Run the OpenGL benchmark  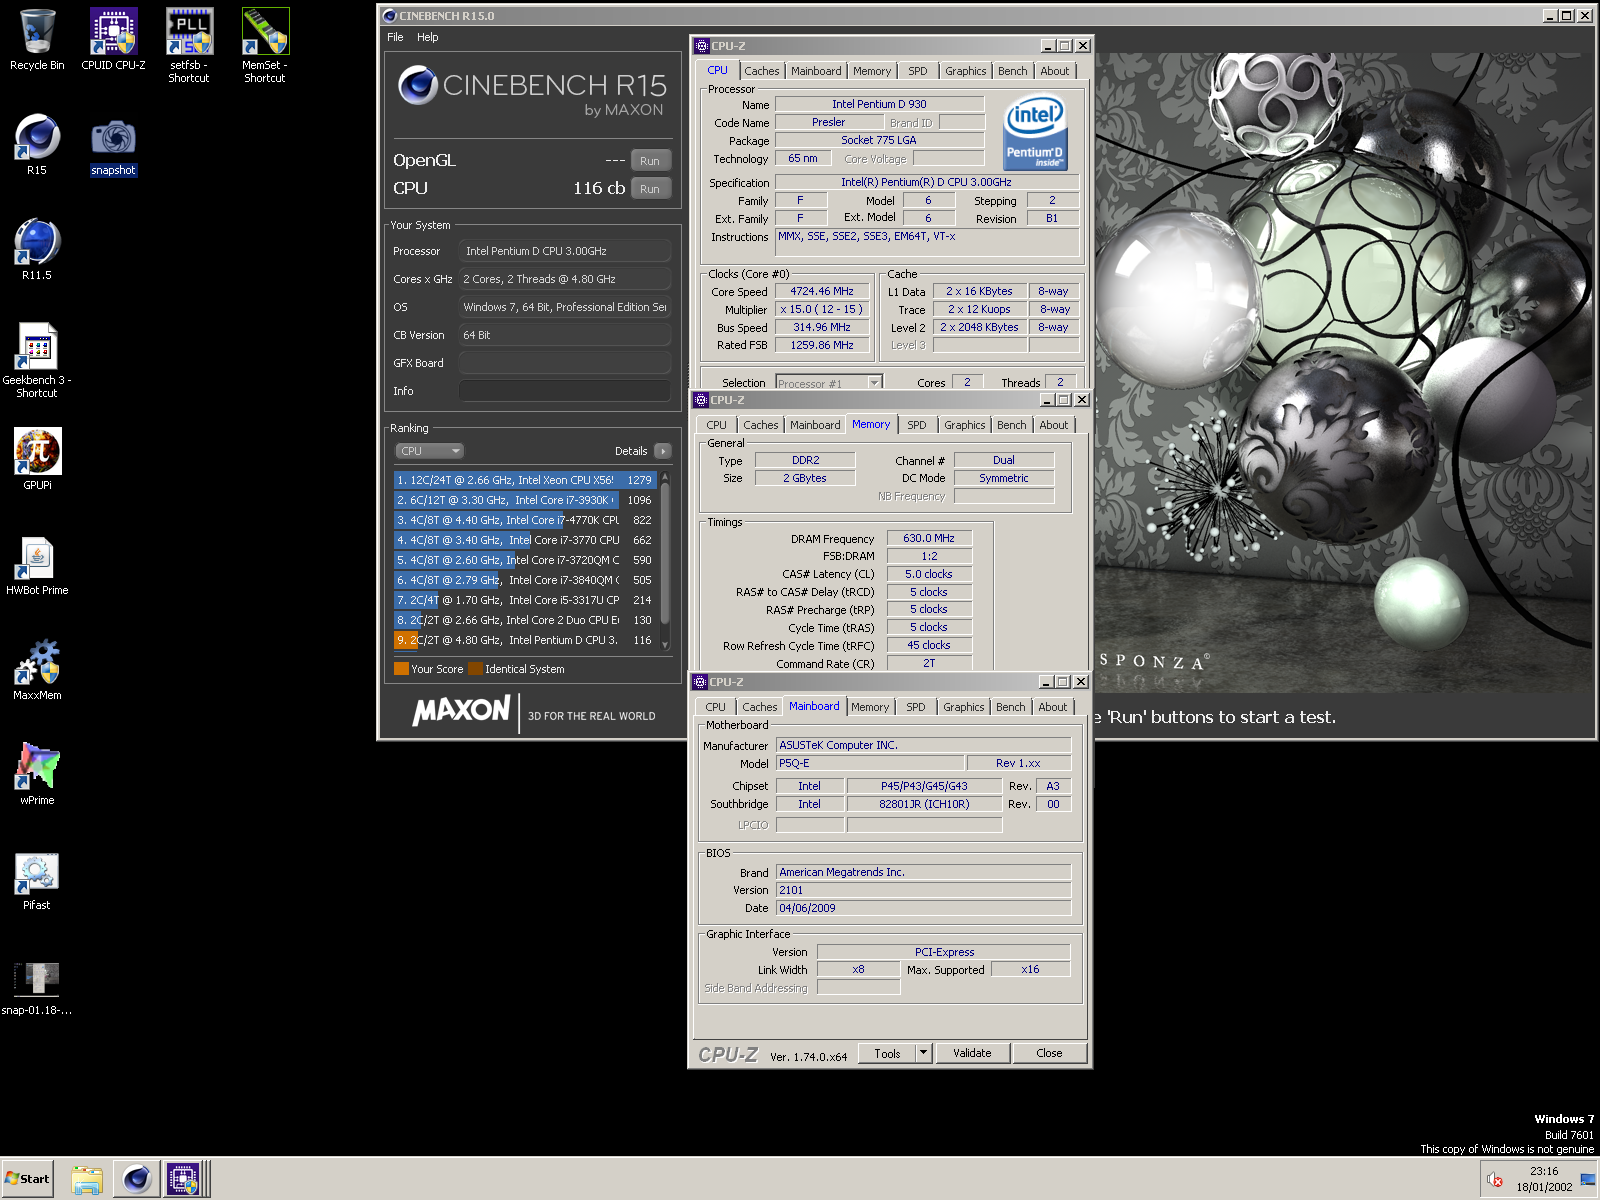click(x=650, y=161)
